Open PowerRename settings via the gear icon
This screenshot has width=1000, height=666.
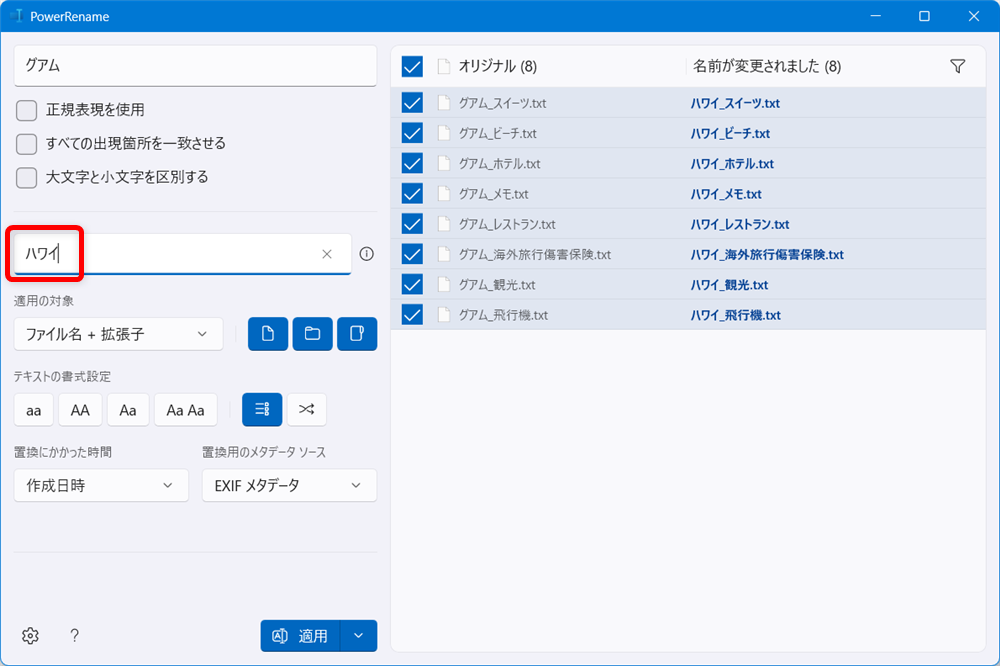coord(29,635)
